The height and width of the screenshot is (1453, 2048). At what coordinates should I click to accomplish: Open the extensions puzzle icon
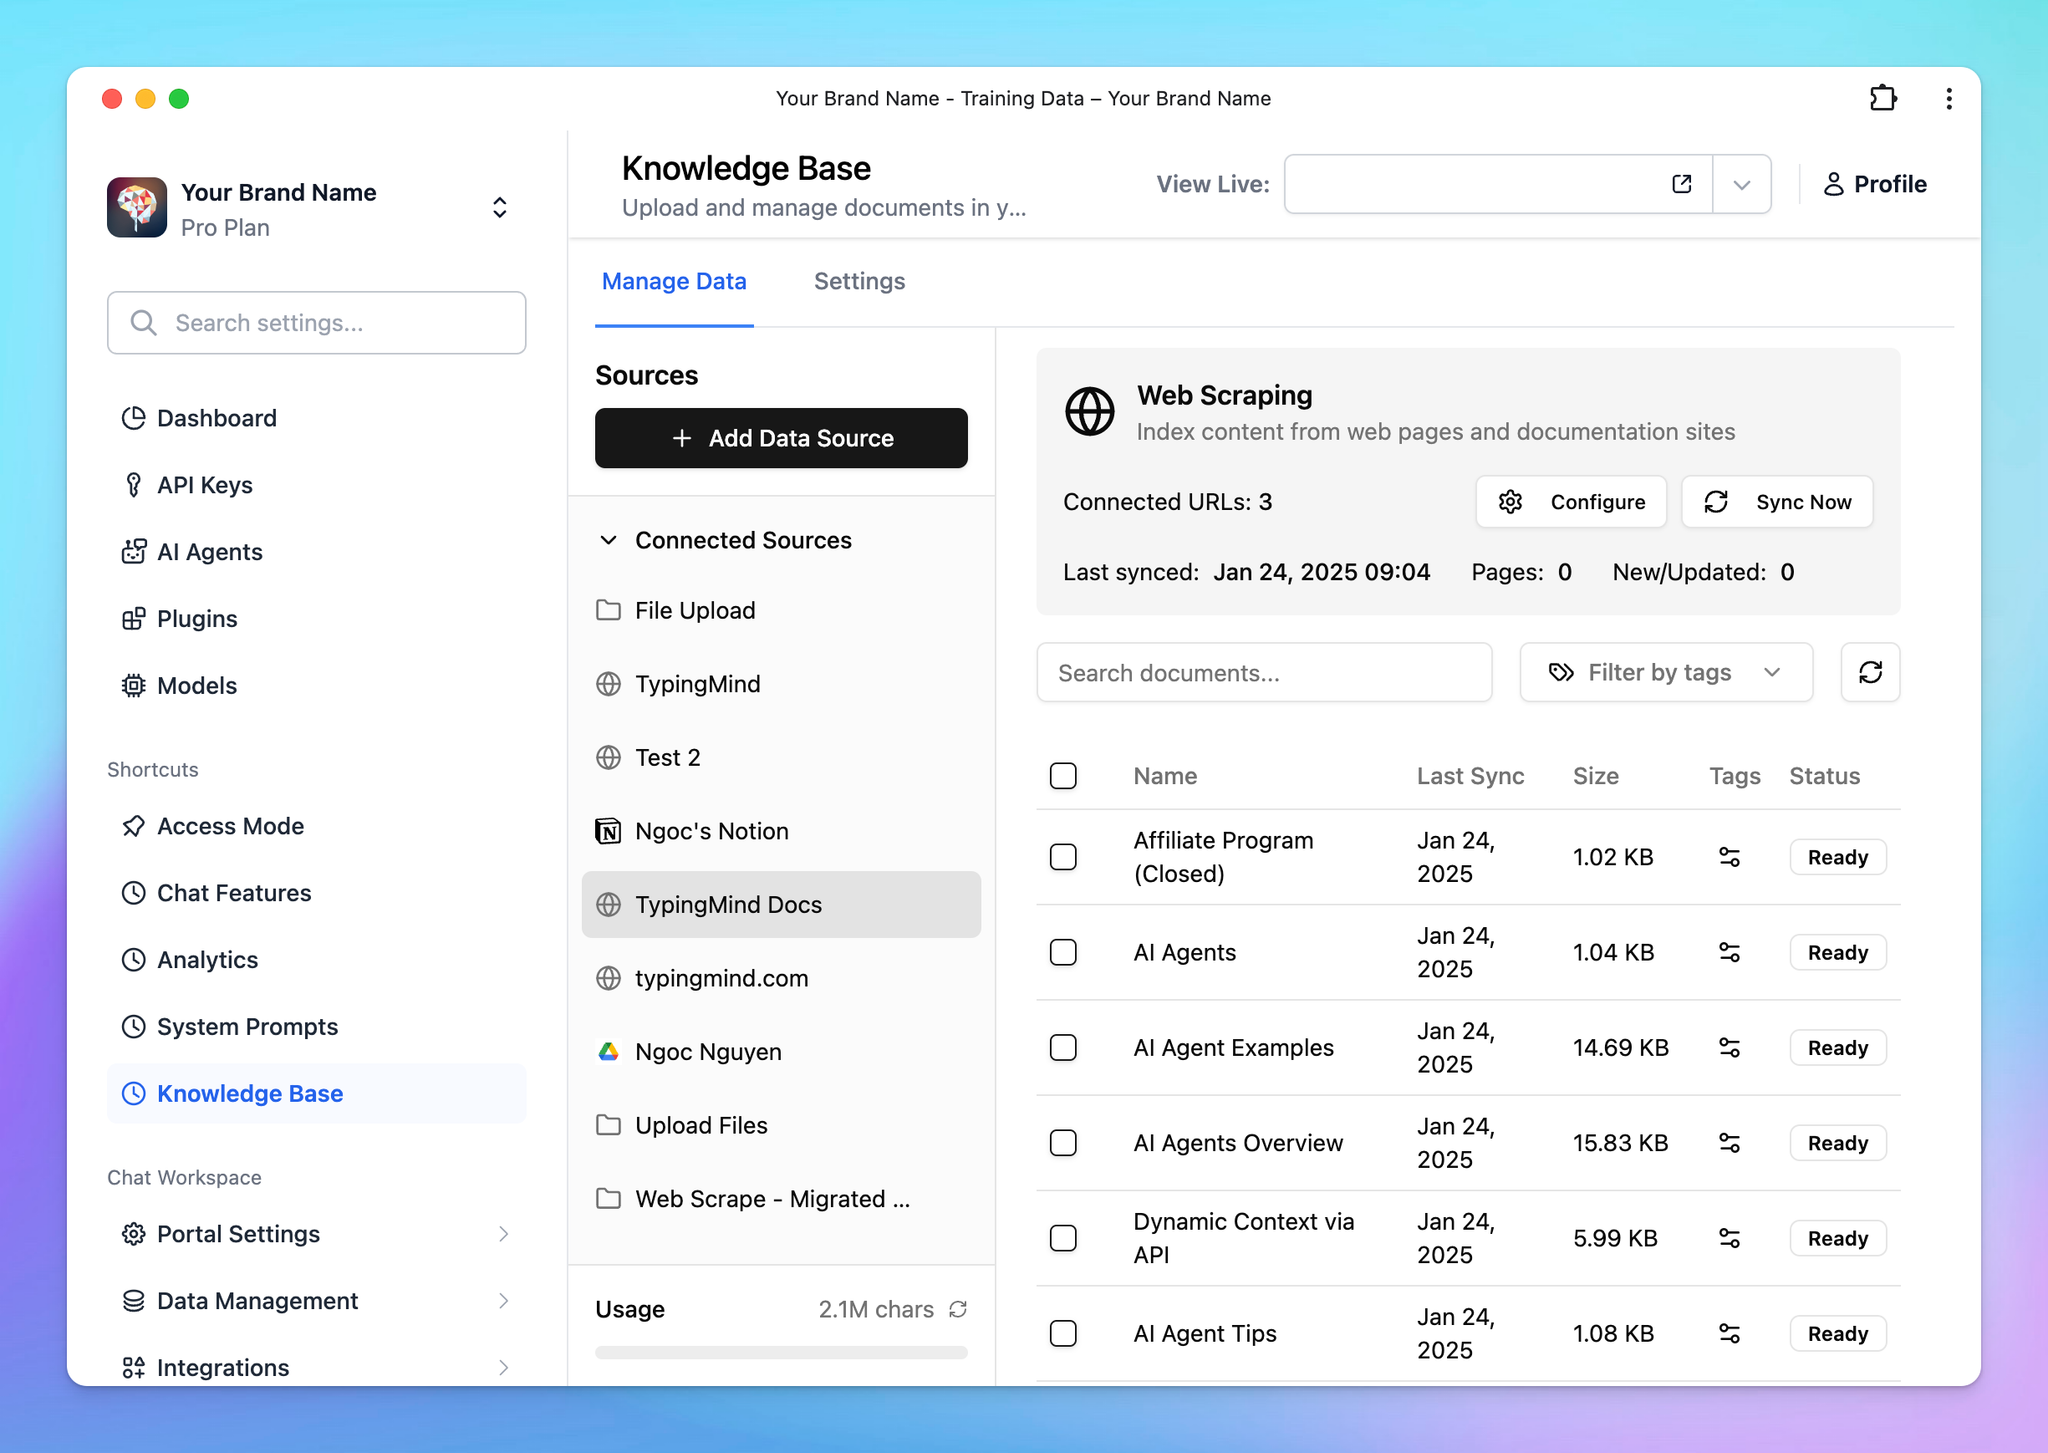point(1883,98)
